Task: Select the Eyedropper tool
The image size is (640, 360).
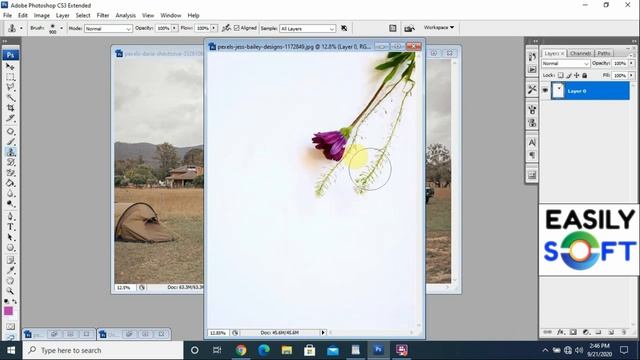Action: click(10, 271)
